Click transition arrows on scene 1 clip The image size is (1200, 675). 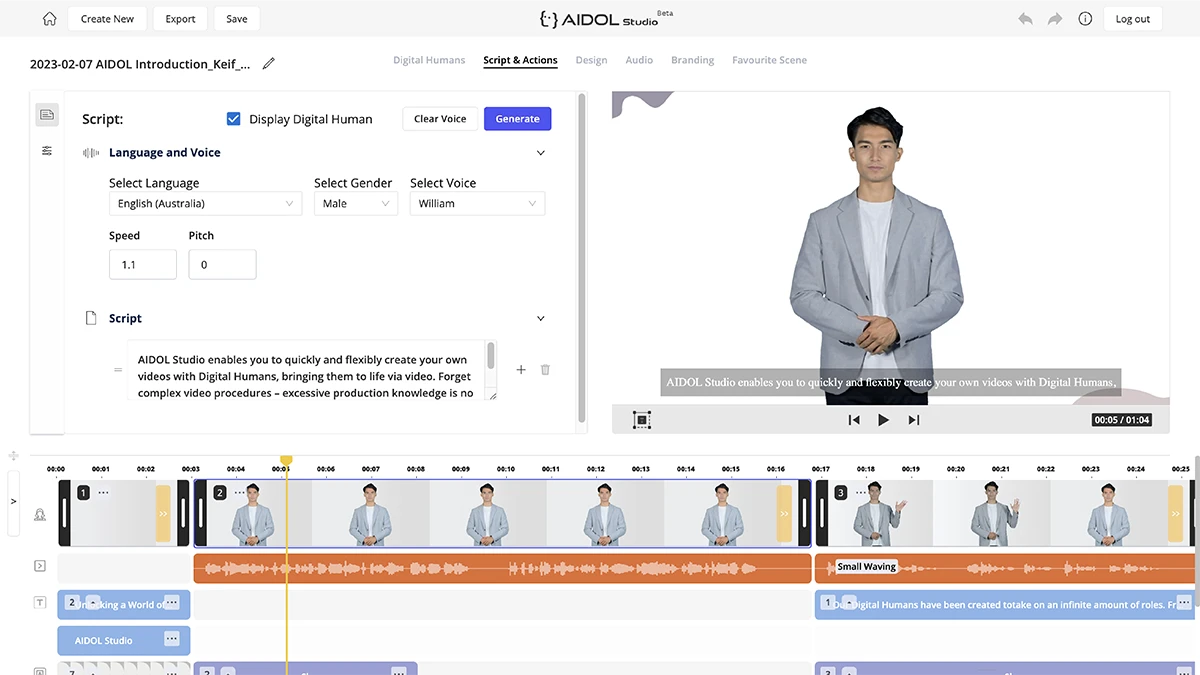tap(163, 513)
